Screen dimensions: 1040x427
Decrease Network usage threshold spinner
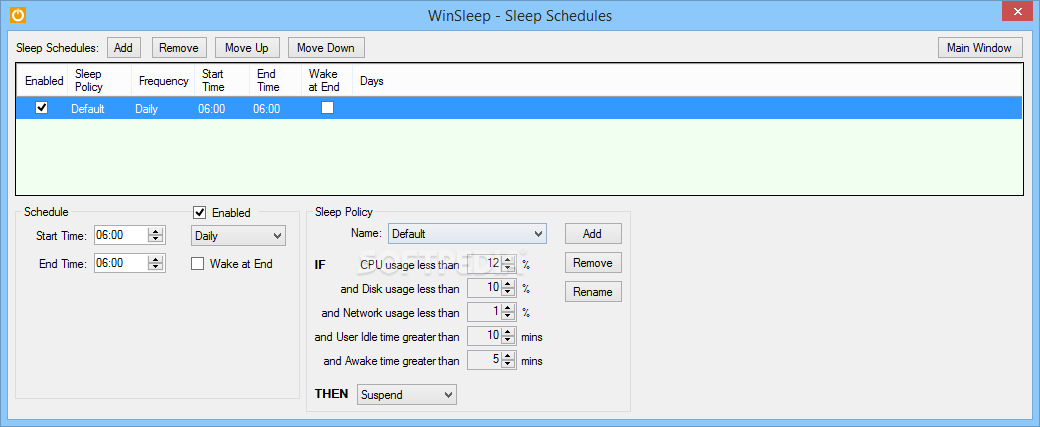(508, 316)
